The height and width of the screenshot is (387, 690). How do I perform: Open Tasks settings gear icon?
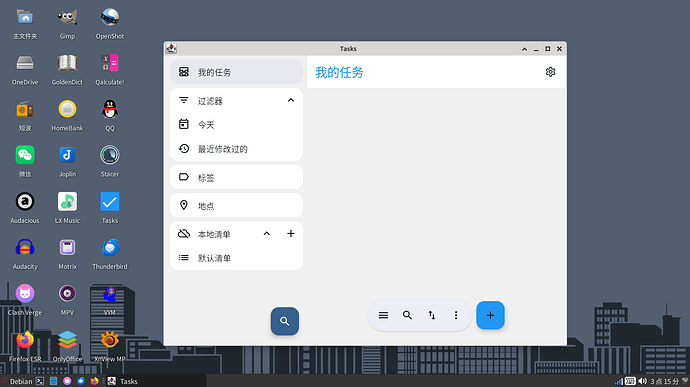point(550,72)
